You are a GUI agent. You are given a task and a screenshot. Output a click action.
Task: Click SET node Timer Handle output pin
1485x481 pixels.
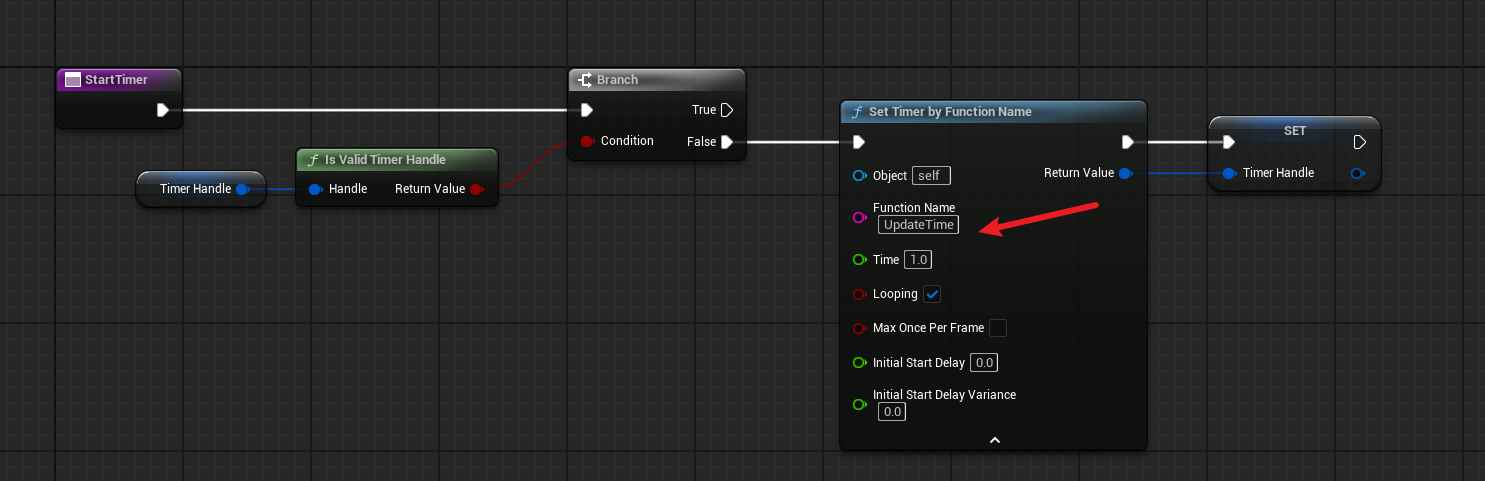(1357, 173)
